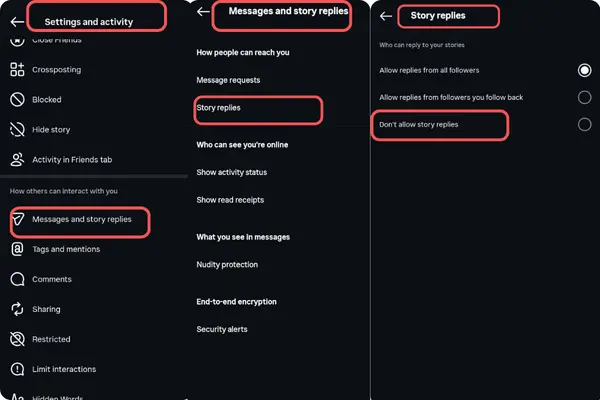The image size is (600, 400).
Task: Click the Tags and mentions @ icon
Action: click(17, 249)
